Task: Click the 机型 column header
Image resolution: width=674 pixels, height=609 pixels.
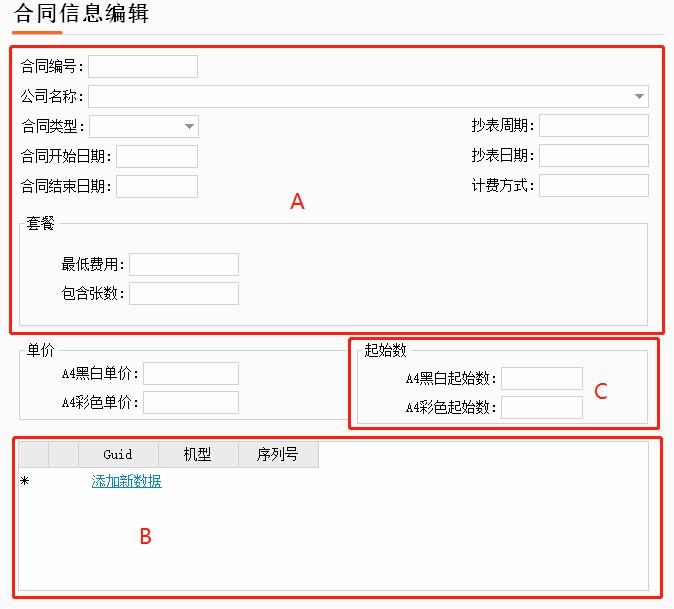Action: point(198,454)
